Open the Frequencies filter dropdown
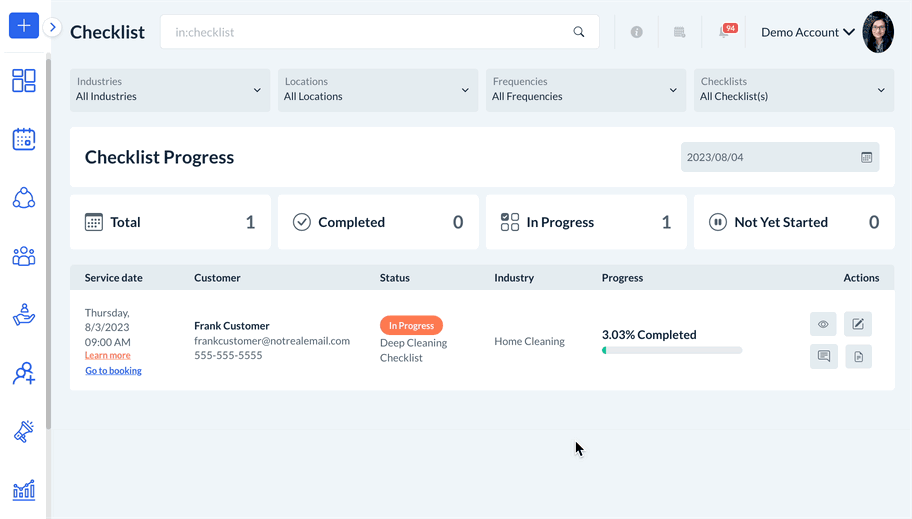Screen dimensions: 912x519 point(586,90)
